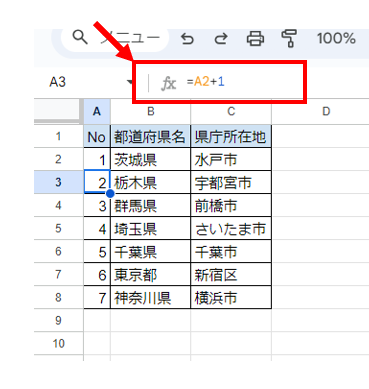Select row 4 header

tap(58, 205)
